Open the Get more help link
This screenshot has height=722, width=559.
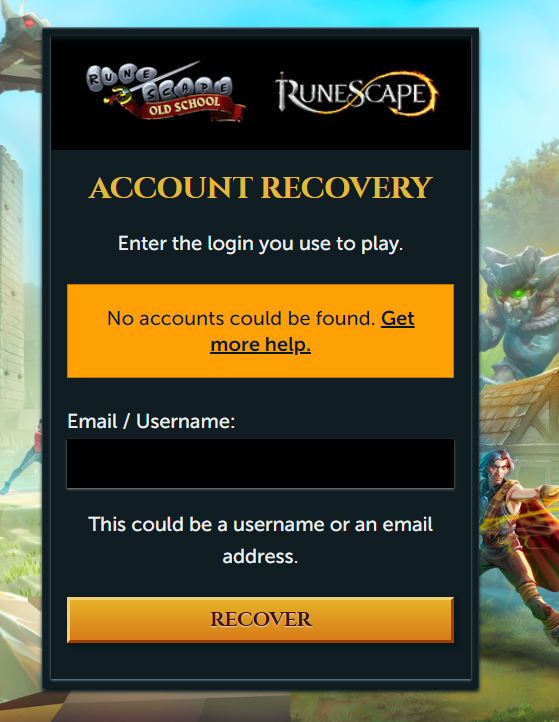[312, 331]
